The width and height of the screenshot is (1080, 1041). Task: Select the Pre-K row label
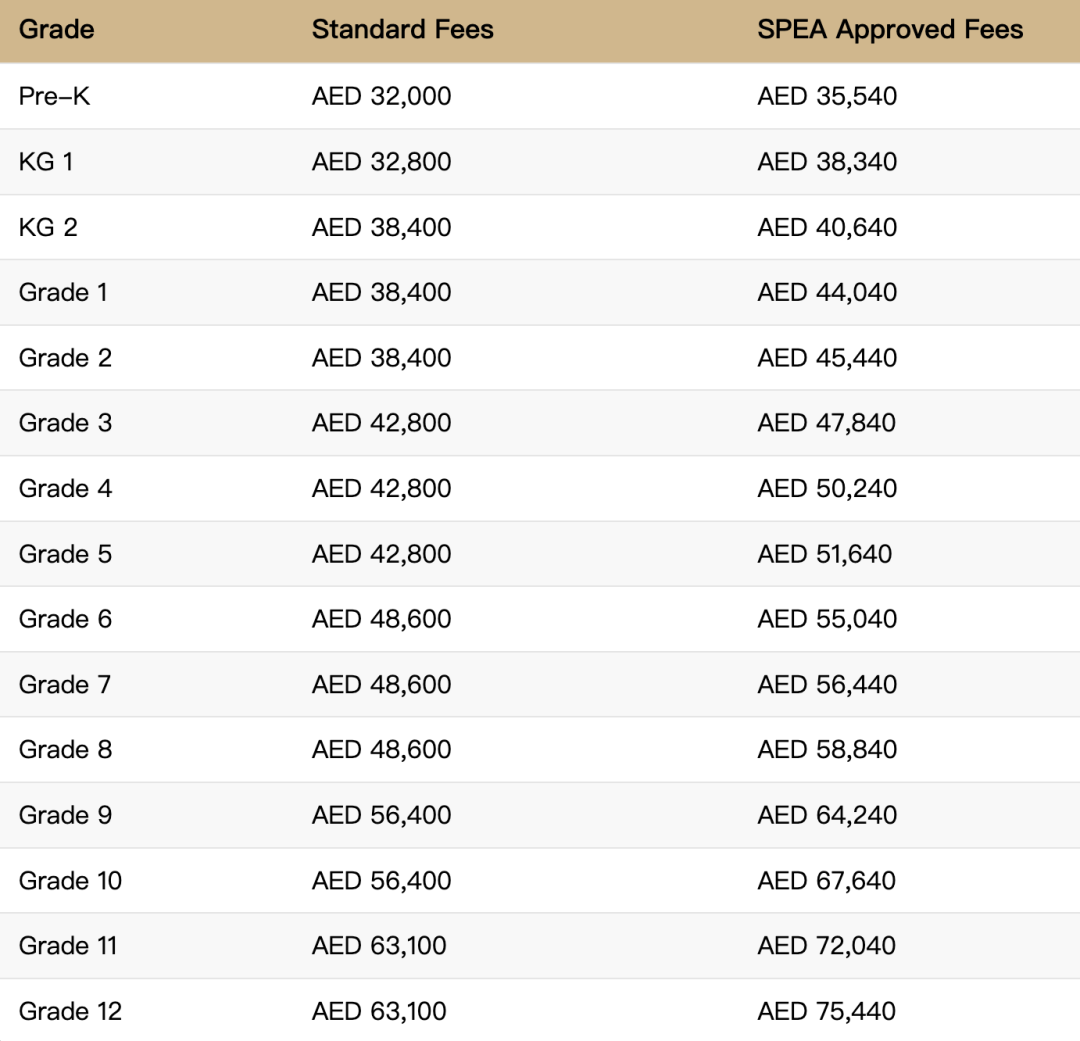coord(54,96)
